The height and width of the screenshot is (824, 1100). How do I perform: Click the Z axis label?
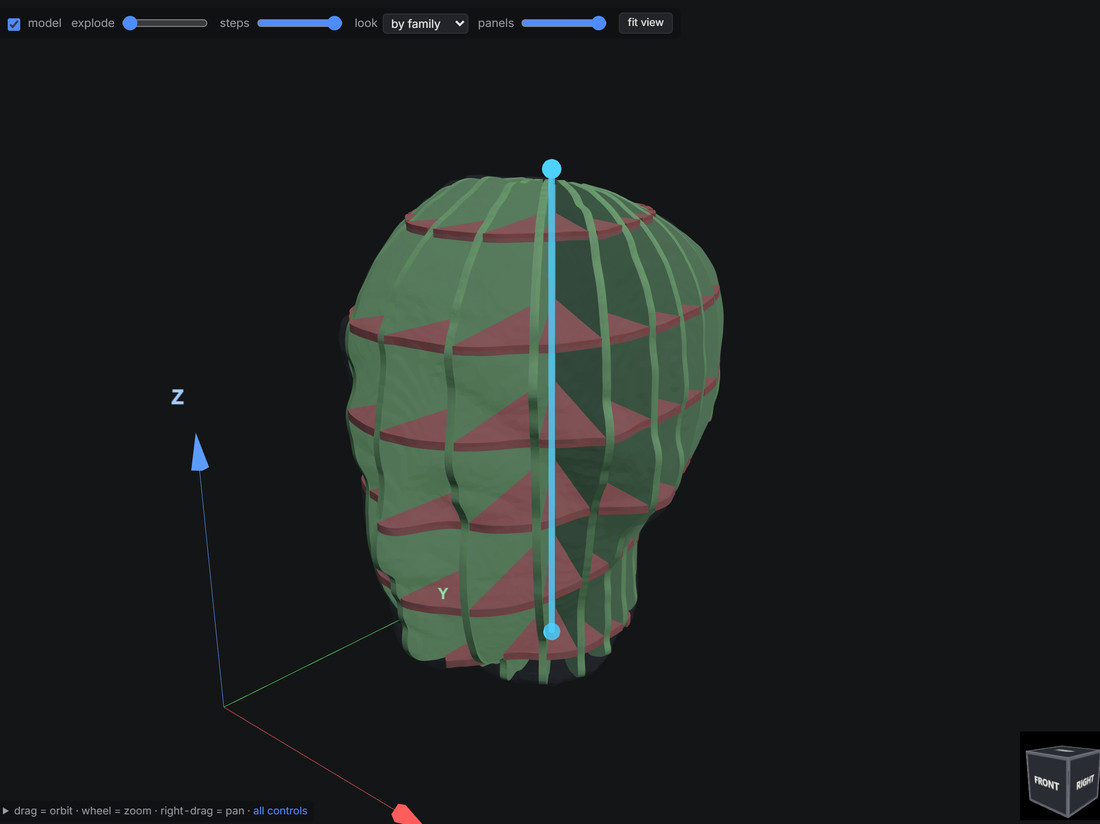pyautogui.click(x=177, y=397)
